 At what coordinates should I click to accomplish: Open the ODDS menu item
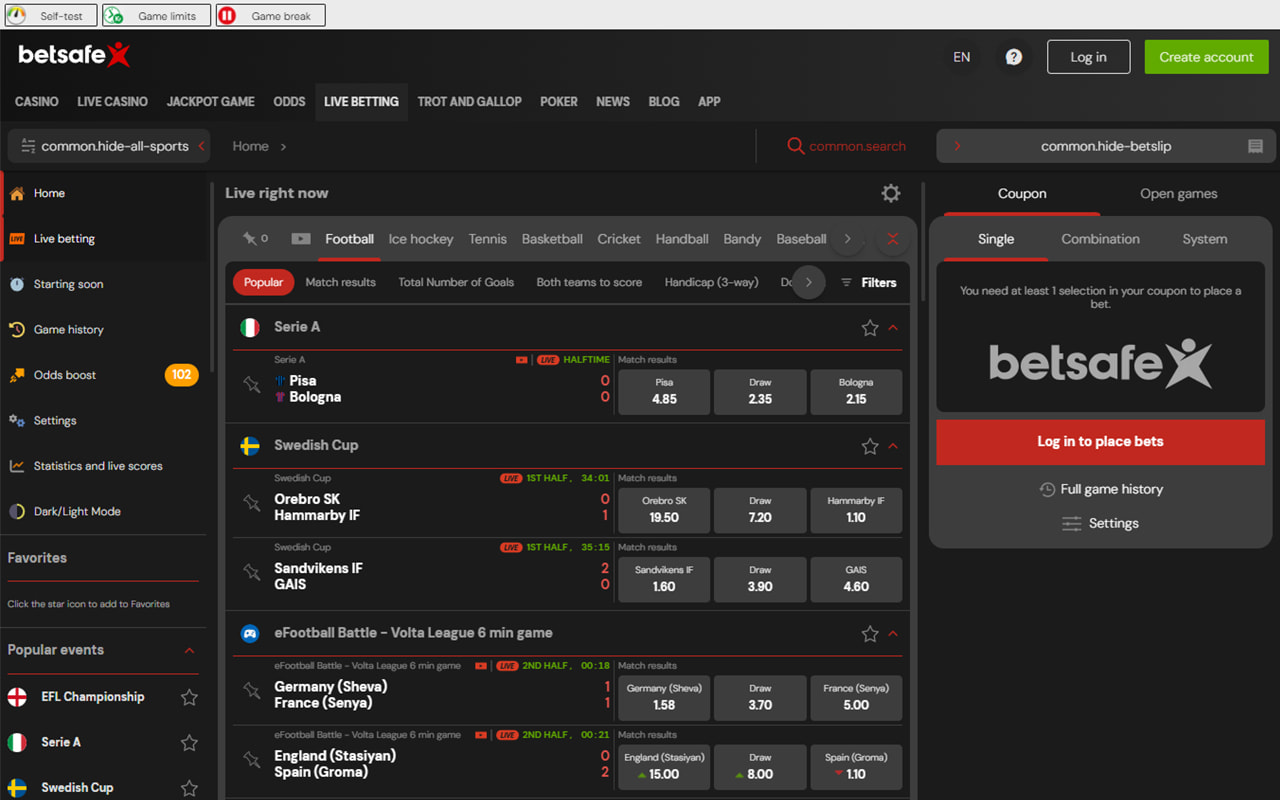[289, 102]
